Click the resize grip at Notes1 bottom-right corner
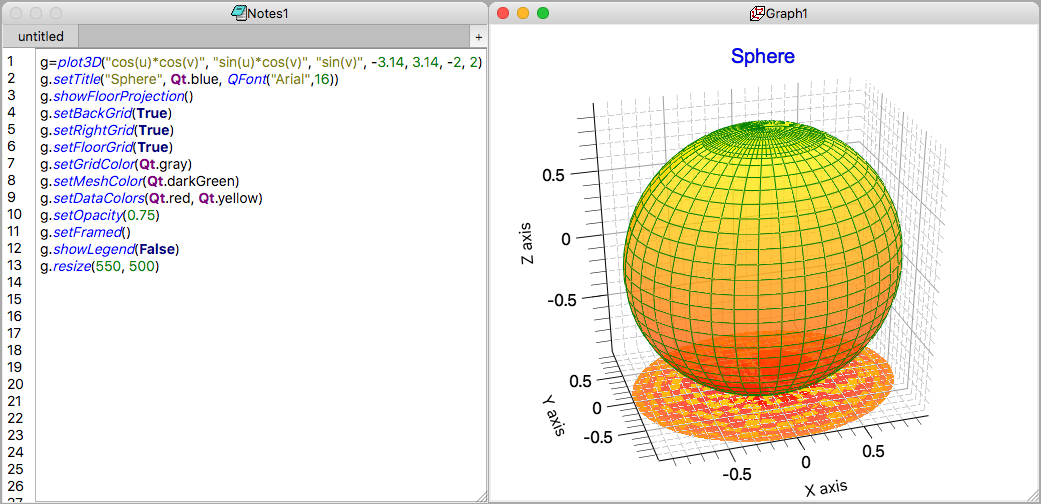This screenshot has height=504, width=1041. pos(481,497)
